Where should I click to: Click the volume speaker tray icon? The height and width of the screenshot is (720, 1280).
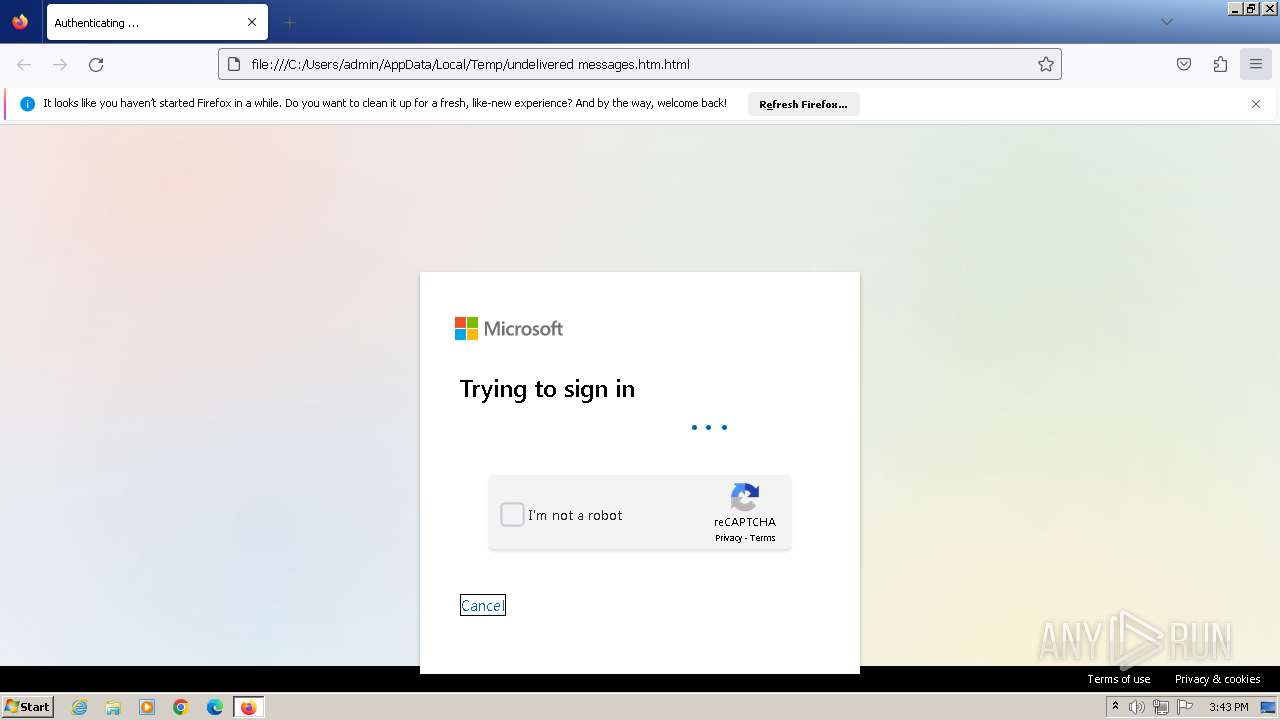click(x=1137, y=707)
